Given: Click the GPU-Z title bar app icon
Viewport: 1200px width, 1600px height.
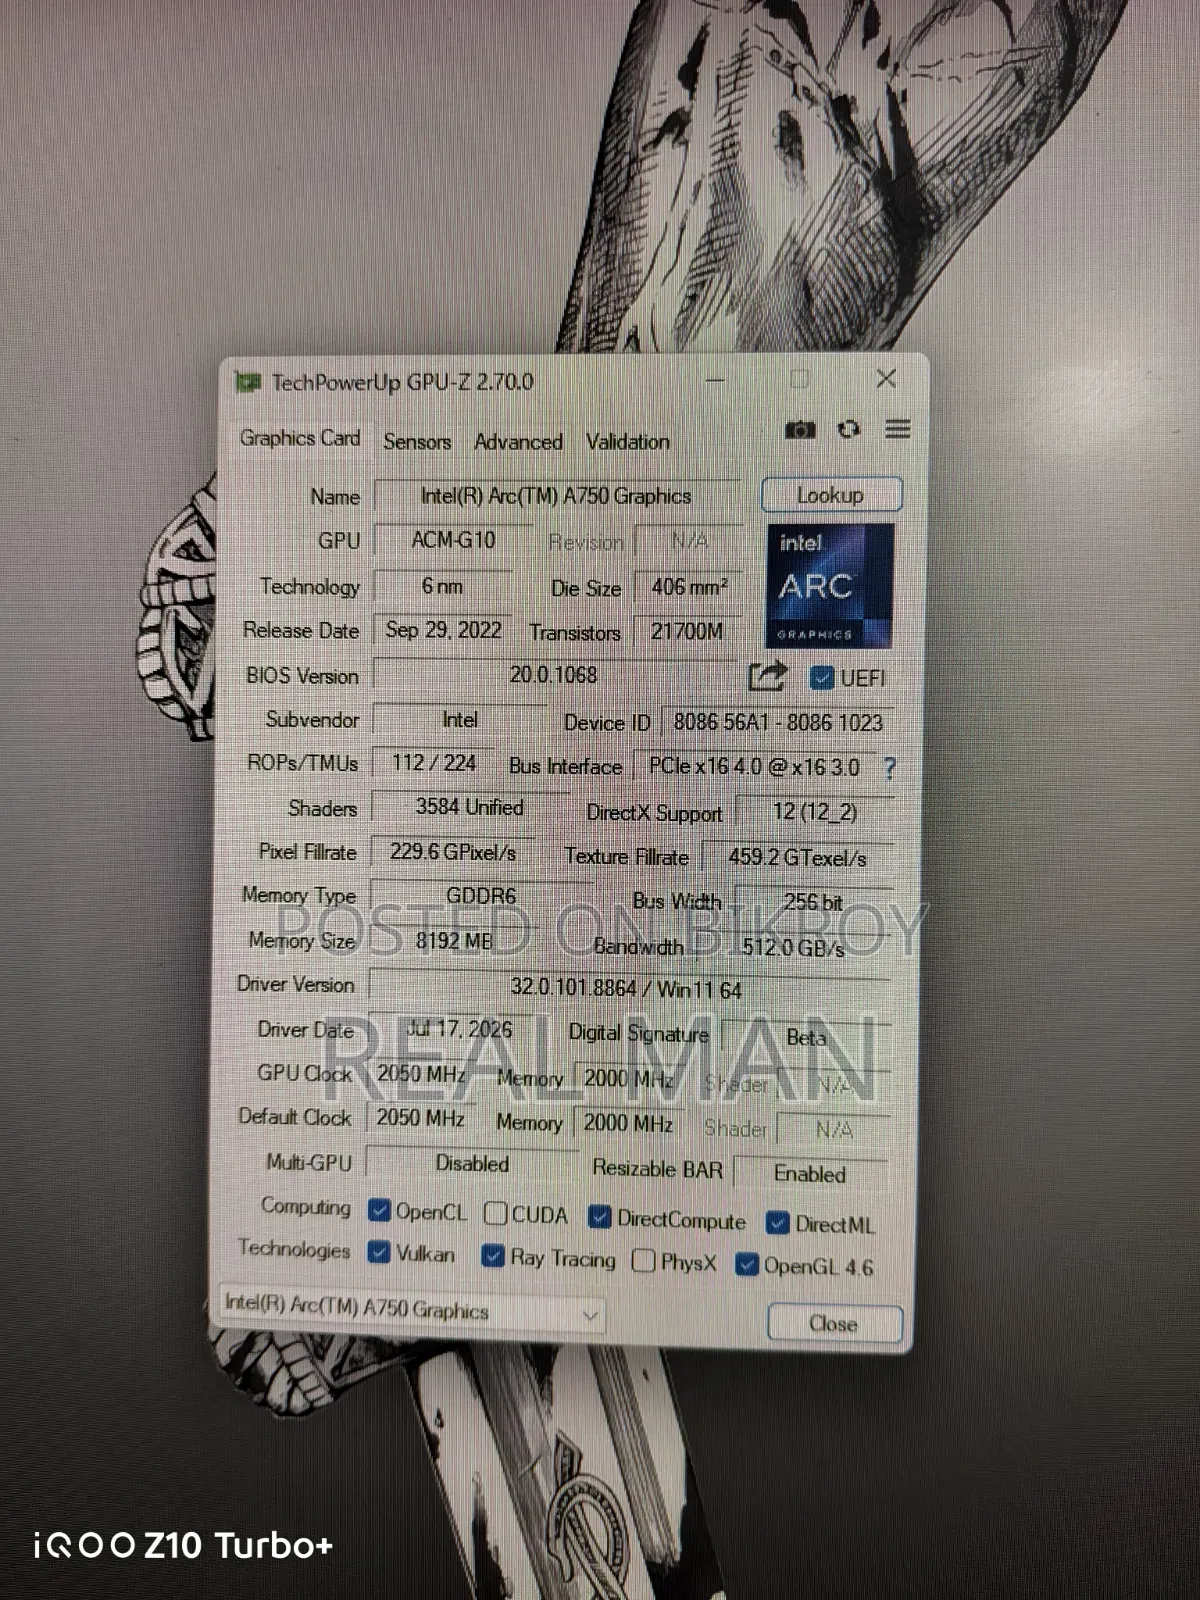Looking at the screenshot, I should click(x=248, y=382).
